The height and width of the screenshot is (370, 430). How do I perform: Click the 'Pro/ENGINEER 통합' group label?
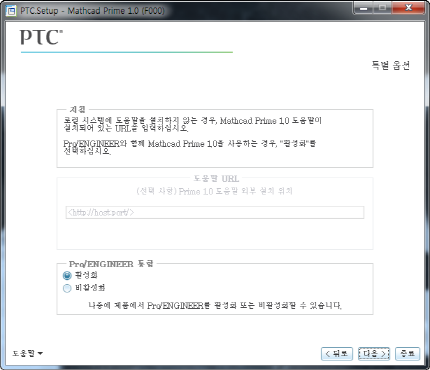tap(111, 264)
